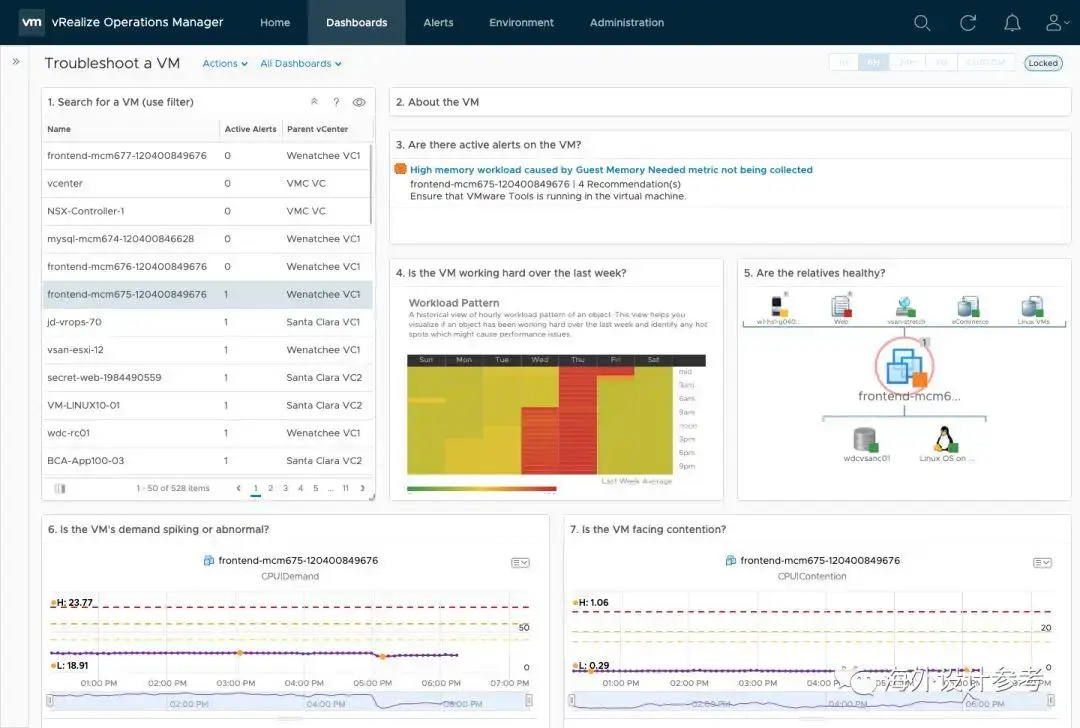1080x728 pixels.
Task: Click left range handle of CPU|Demand timeline
Action: tap(50, 700)
